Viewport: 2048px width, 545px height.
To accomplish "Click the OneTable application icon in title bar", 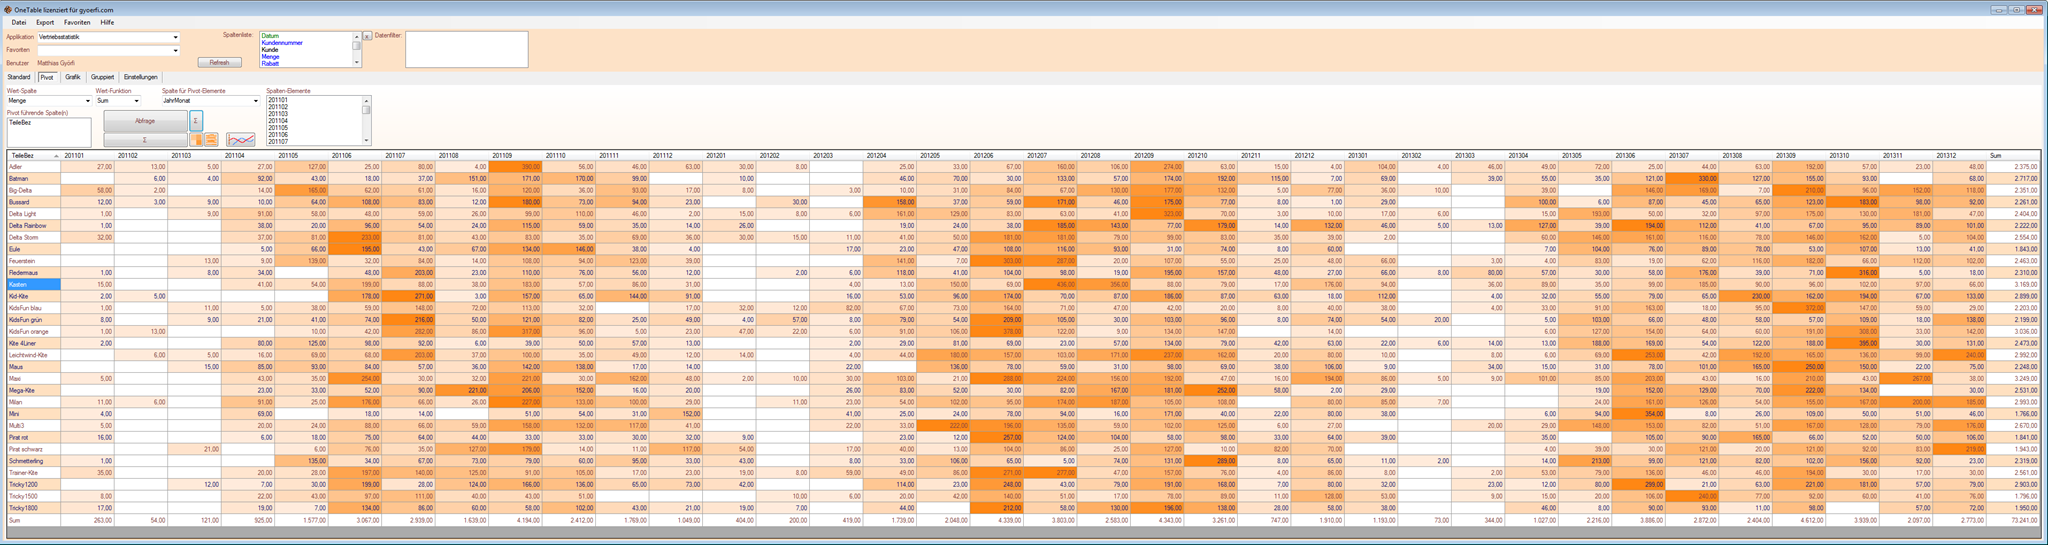I will (x=8, y=9).
